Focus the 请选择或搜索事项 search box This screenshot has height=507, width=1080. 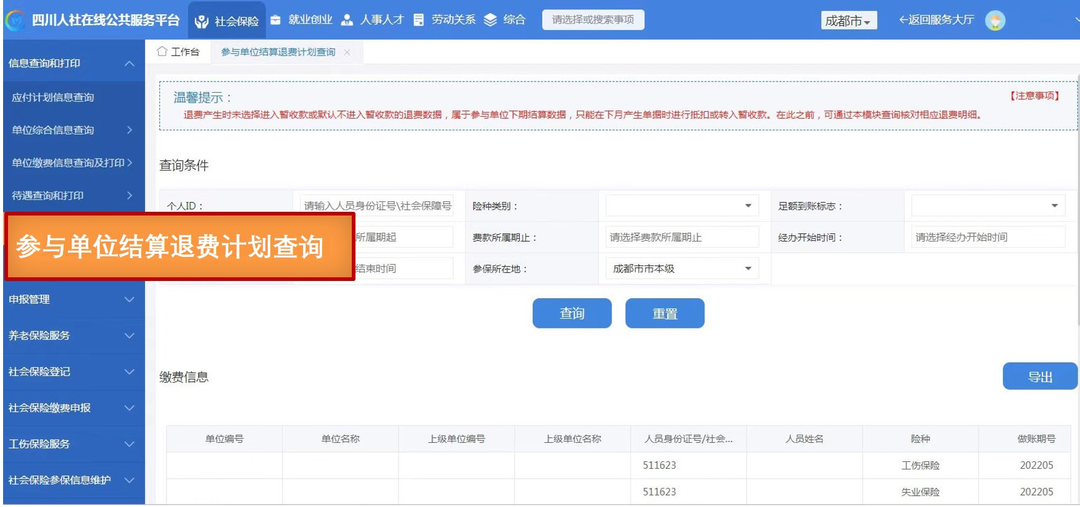[593, 20]
